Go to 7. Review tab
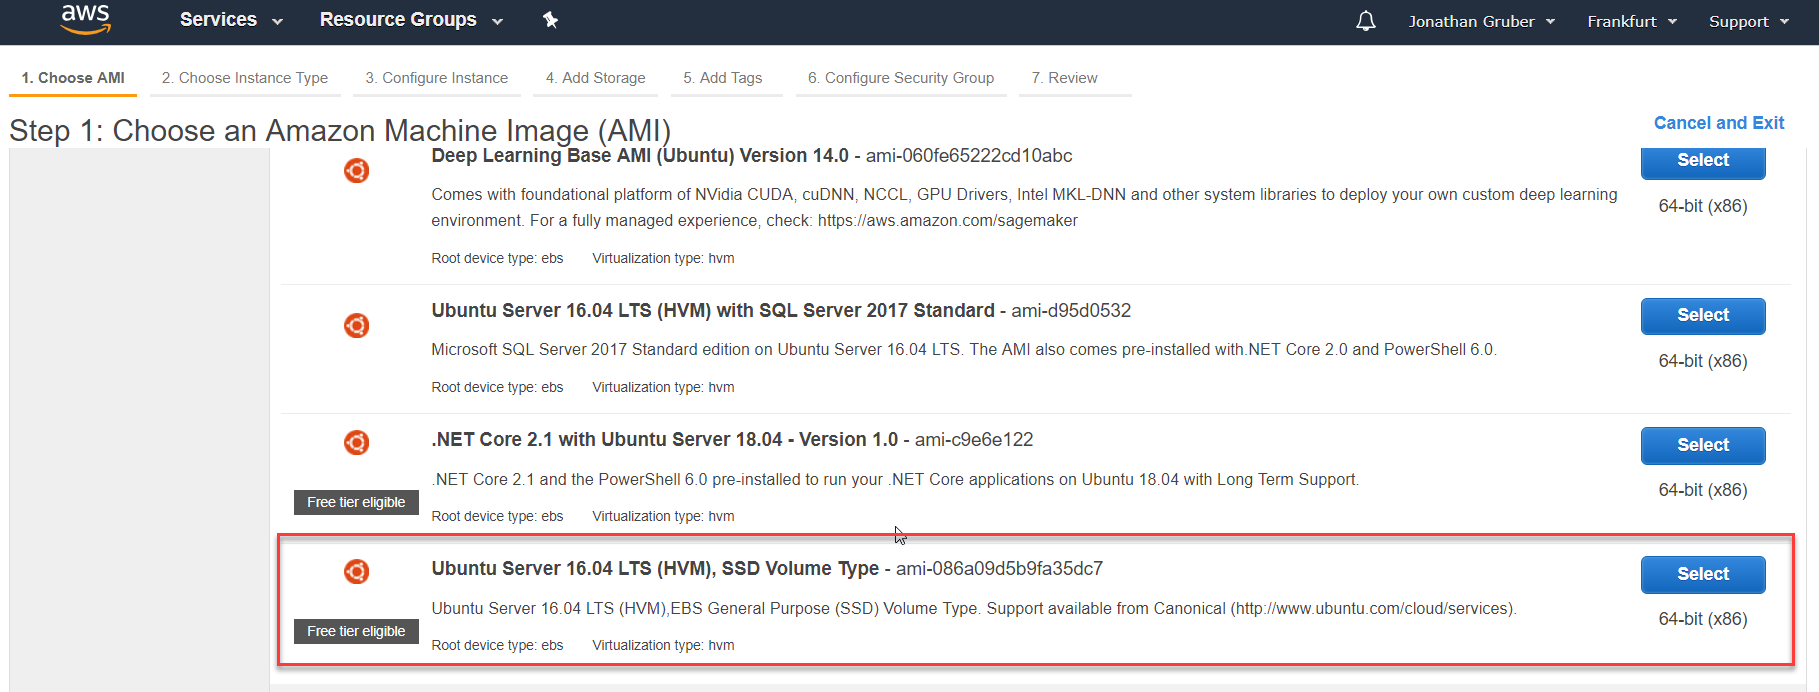Viewport: 1819px width, 692px height. click(x=1065, y=78)
